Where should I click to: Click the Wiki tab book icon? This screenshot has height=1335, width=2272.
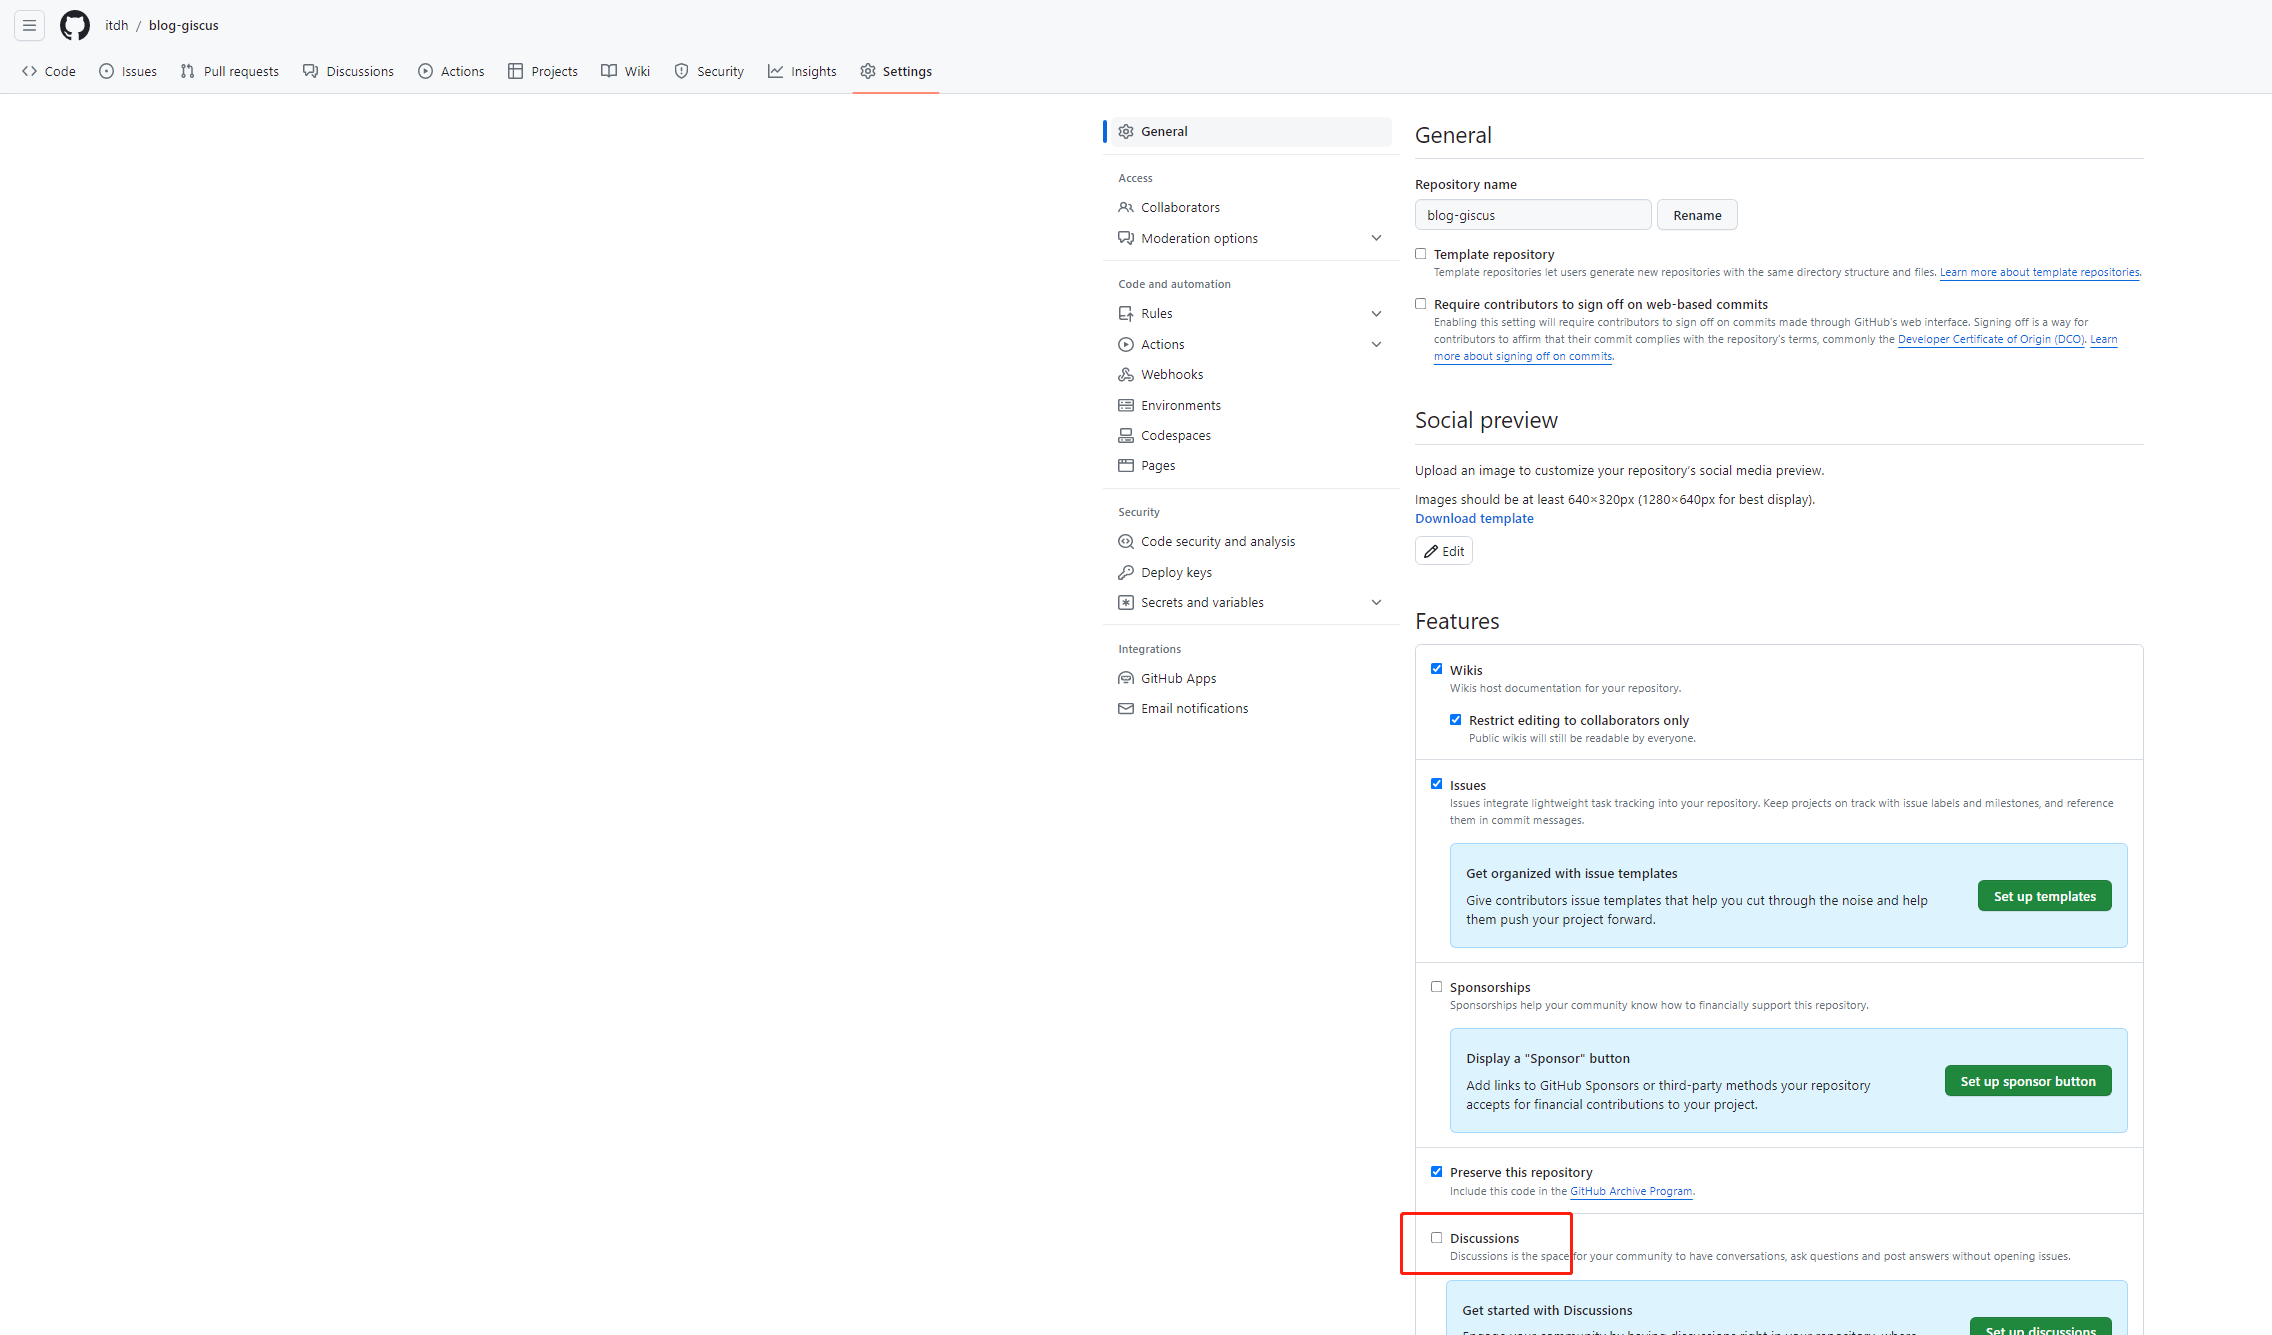[609, 71]
